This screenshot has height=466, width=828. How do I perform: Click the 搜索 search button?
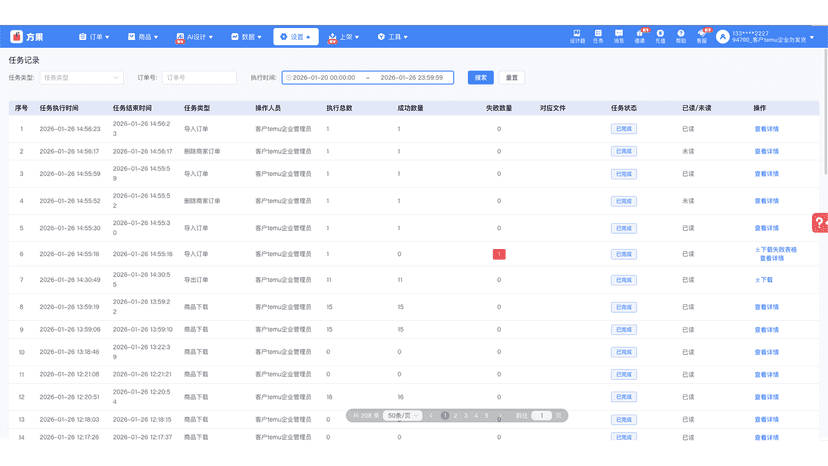[x=481, y=78]
